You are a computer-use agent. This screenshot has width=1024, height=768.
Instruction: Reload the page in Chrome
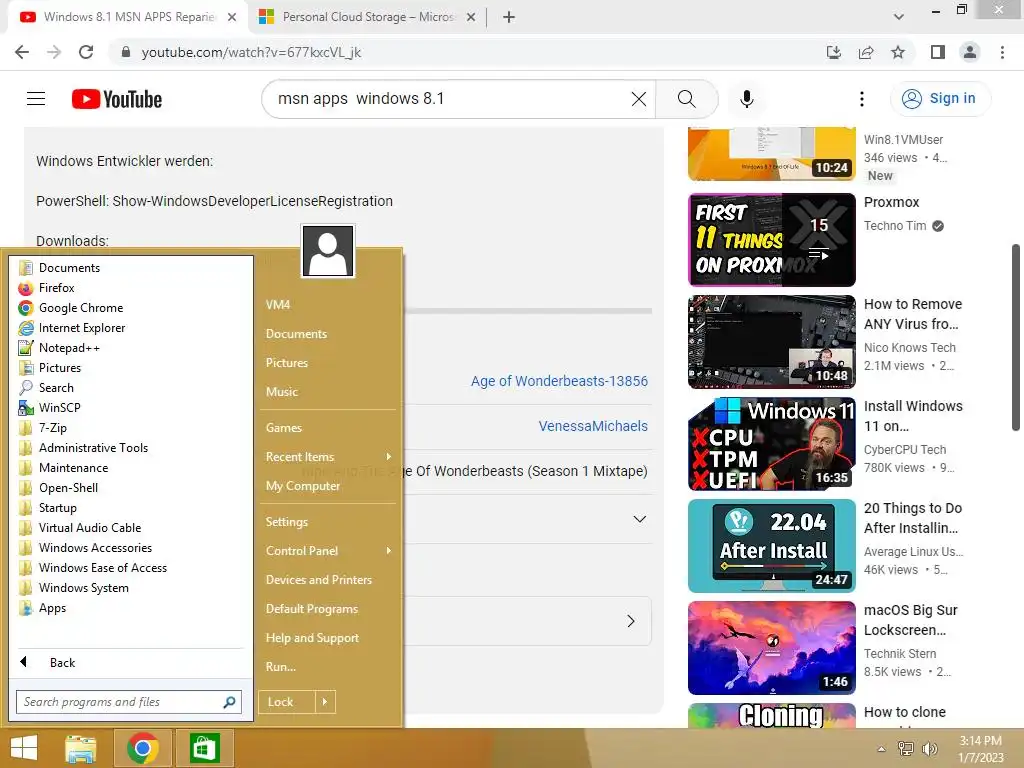(86, 52)
